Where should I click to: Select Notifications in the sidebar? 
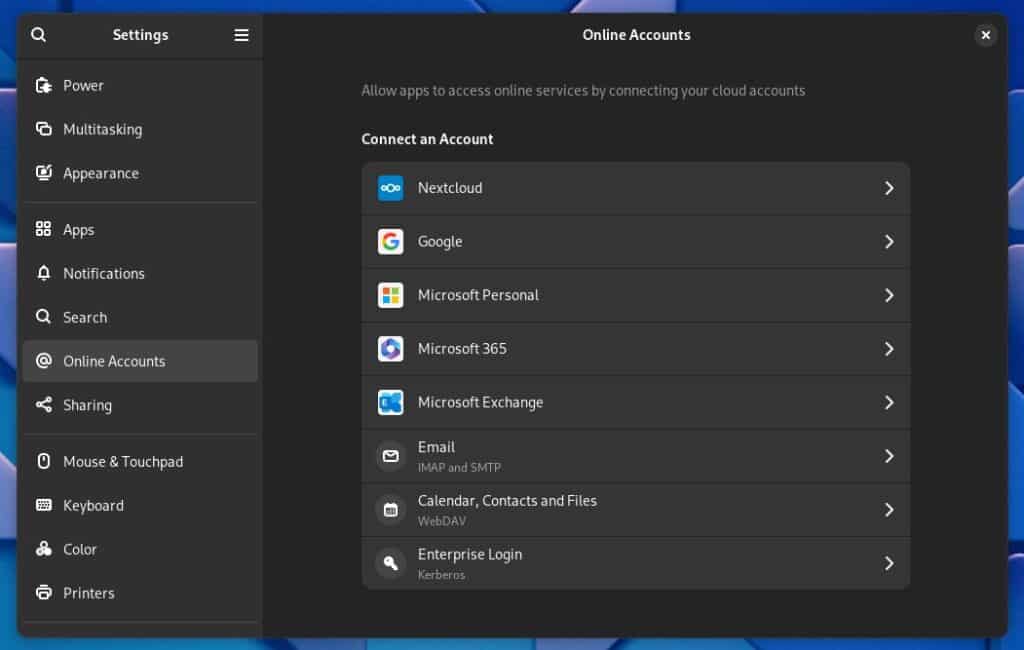tap(103, 274)
